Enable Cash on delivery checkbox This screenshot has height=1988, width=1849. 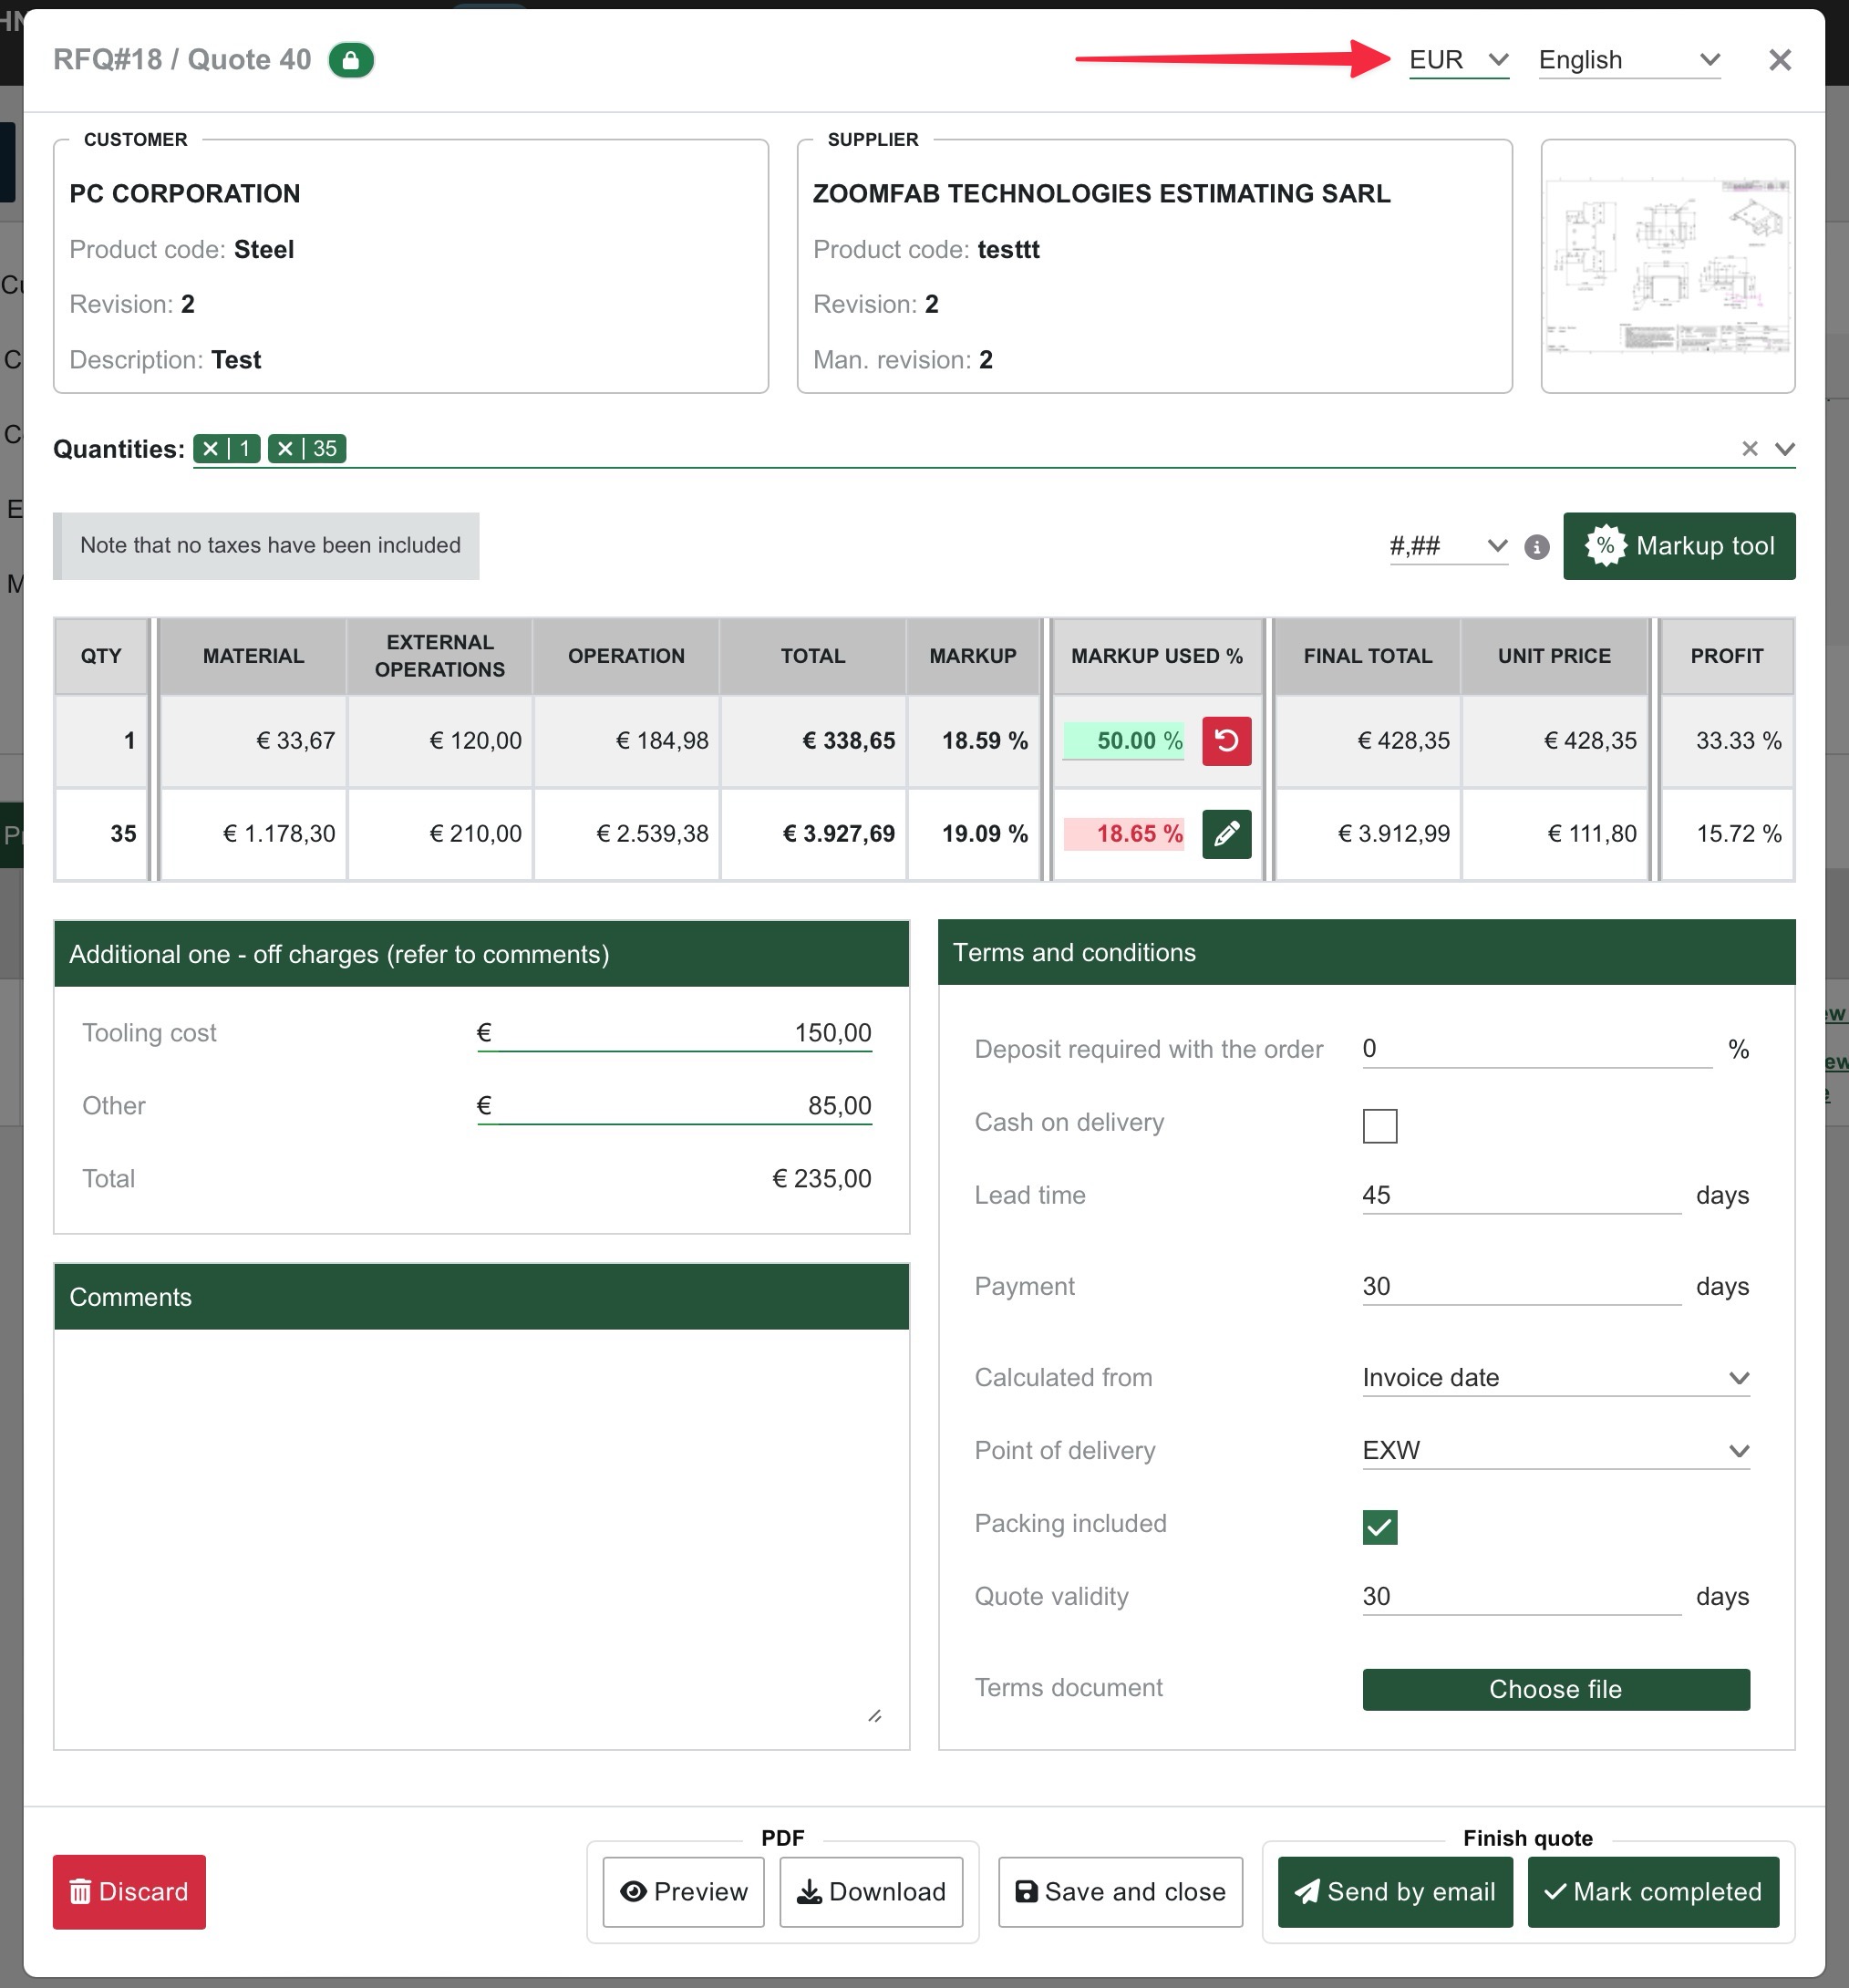1379,1126
